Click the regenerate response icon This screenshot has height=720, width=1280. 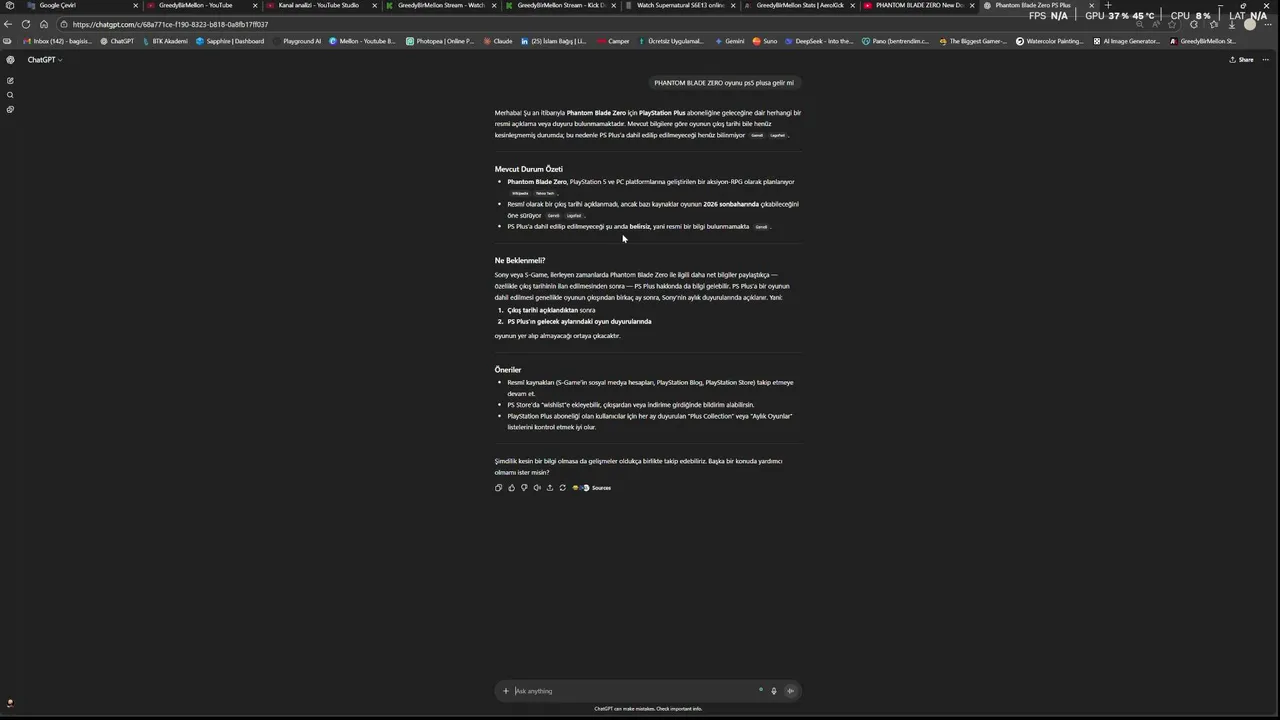tap(562, 488)
